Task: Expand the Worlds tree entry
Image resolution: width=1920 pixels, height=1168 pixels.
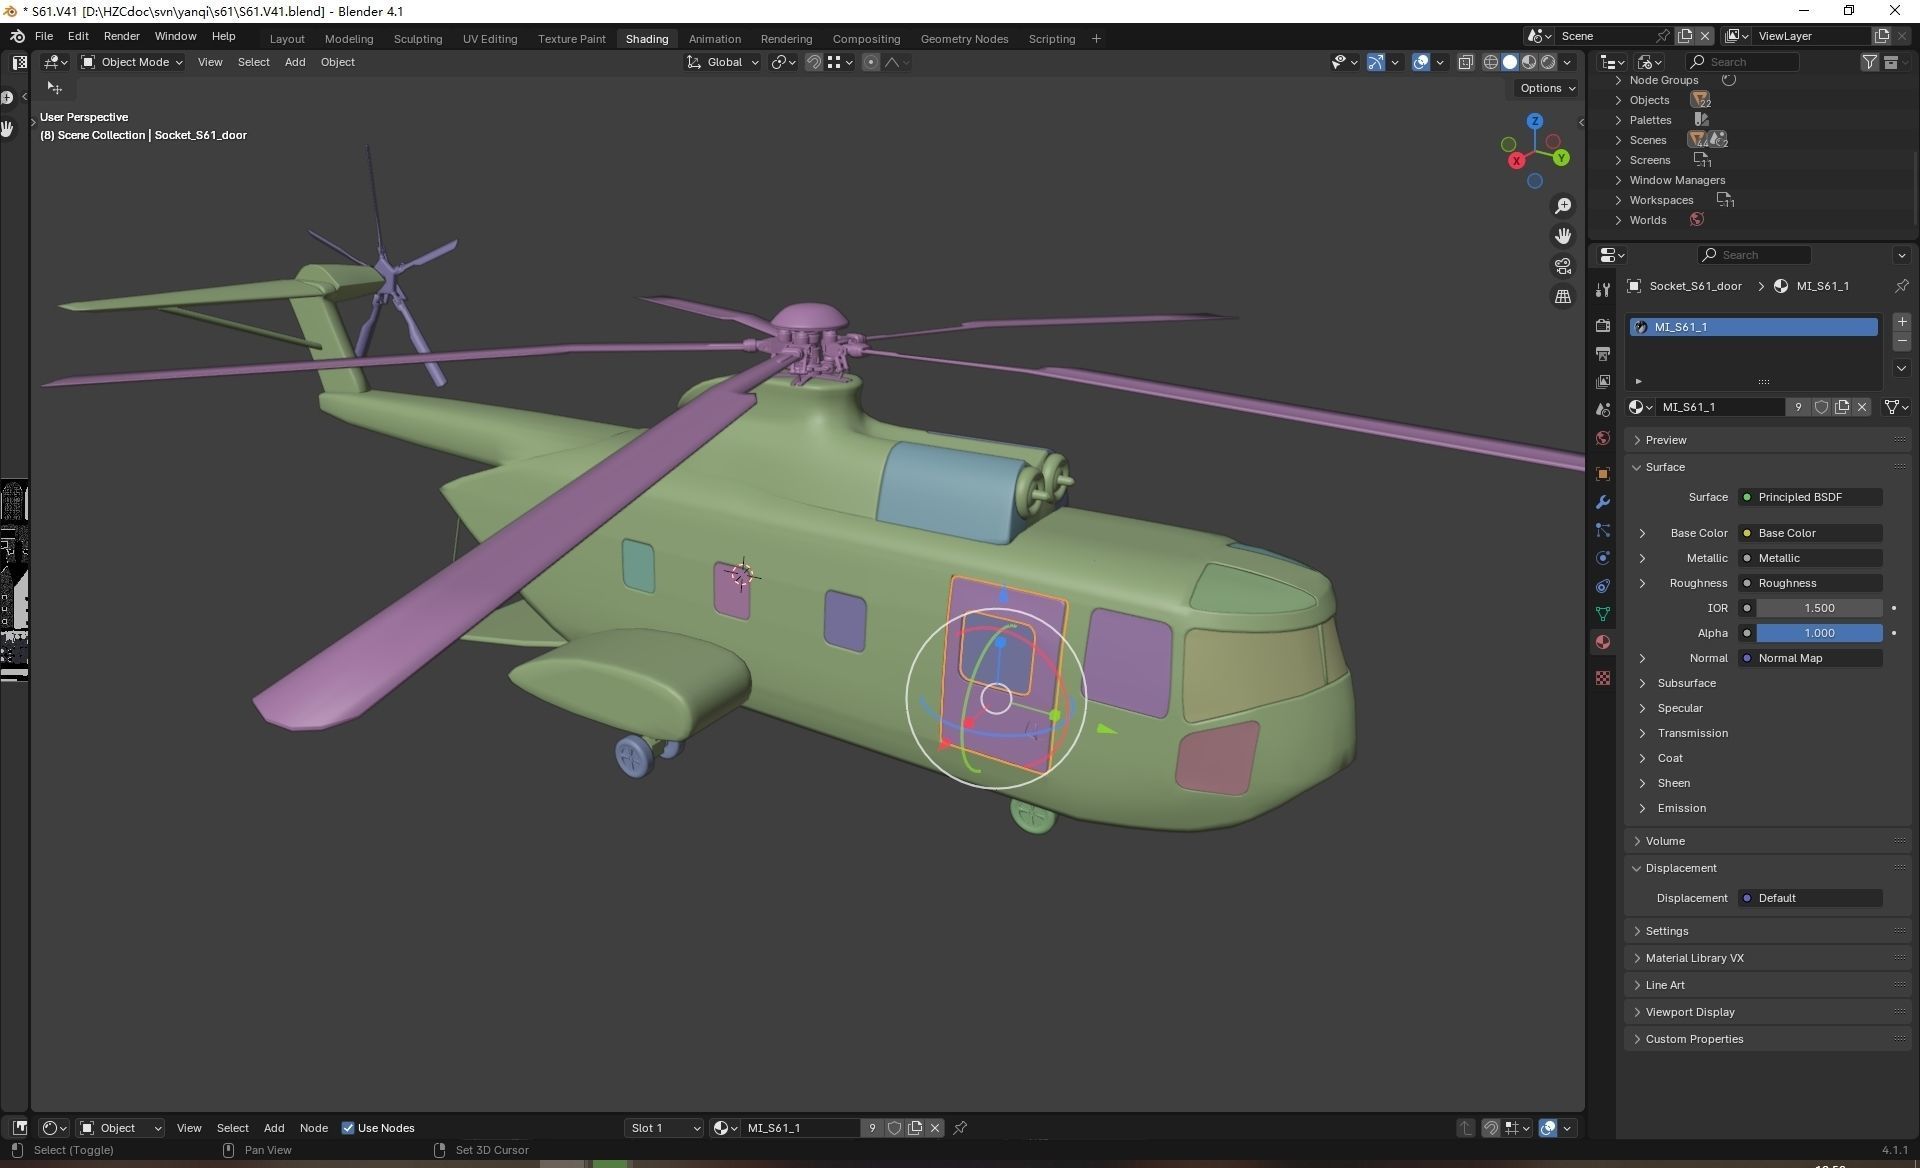Action: [x=1618, y=220]
